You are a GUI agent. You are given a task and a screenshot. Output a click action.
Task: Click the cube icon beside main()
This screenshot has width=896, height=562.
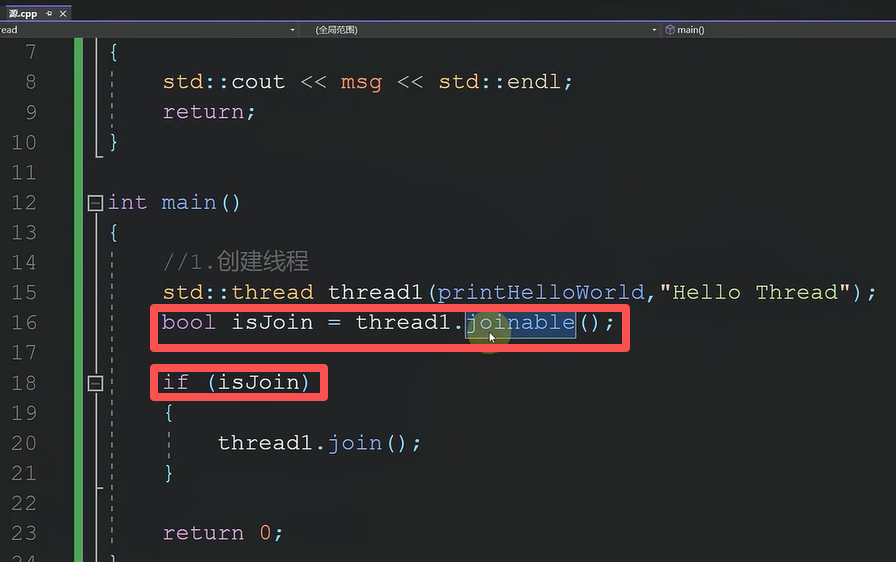pos(670,30)
